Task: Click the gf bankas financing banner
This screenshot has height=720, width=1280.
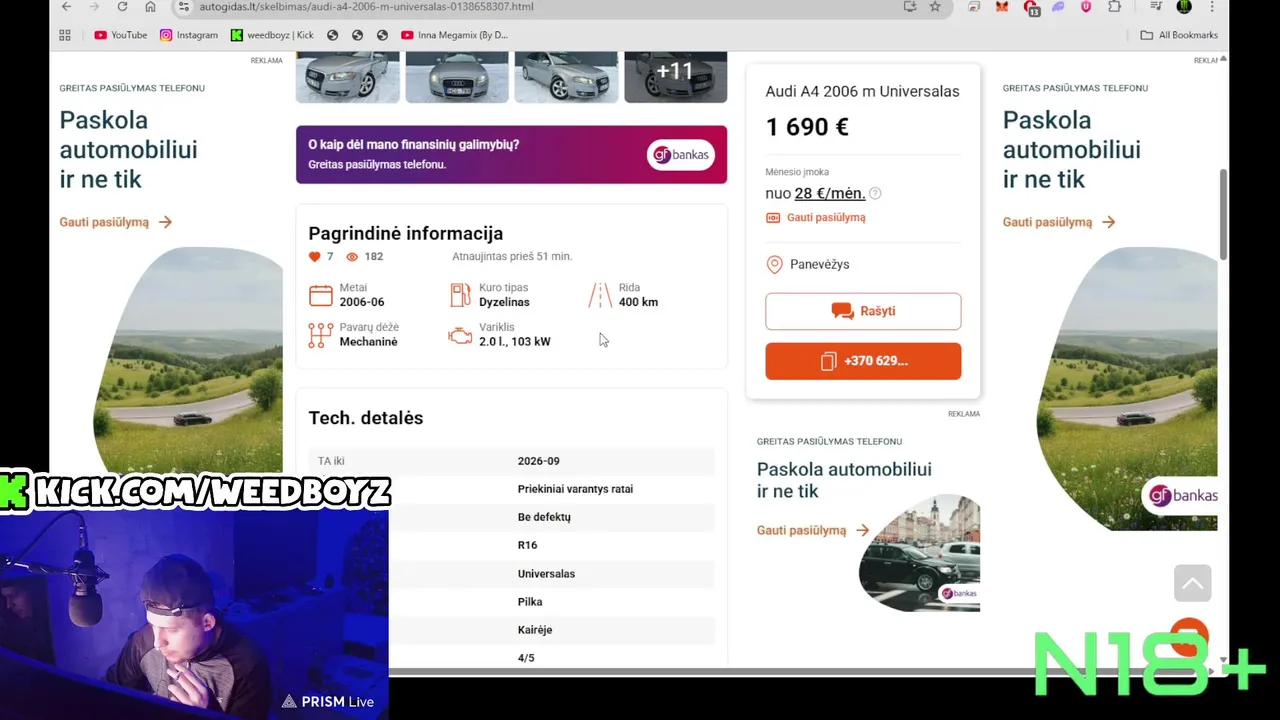Action: pyautogui.click(x=511, y=154)
